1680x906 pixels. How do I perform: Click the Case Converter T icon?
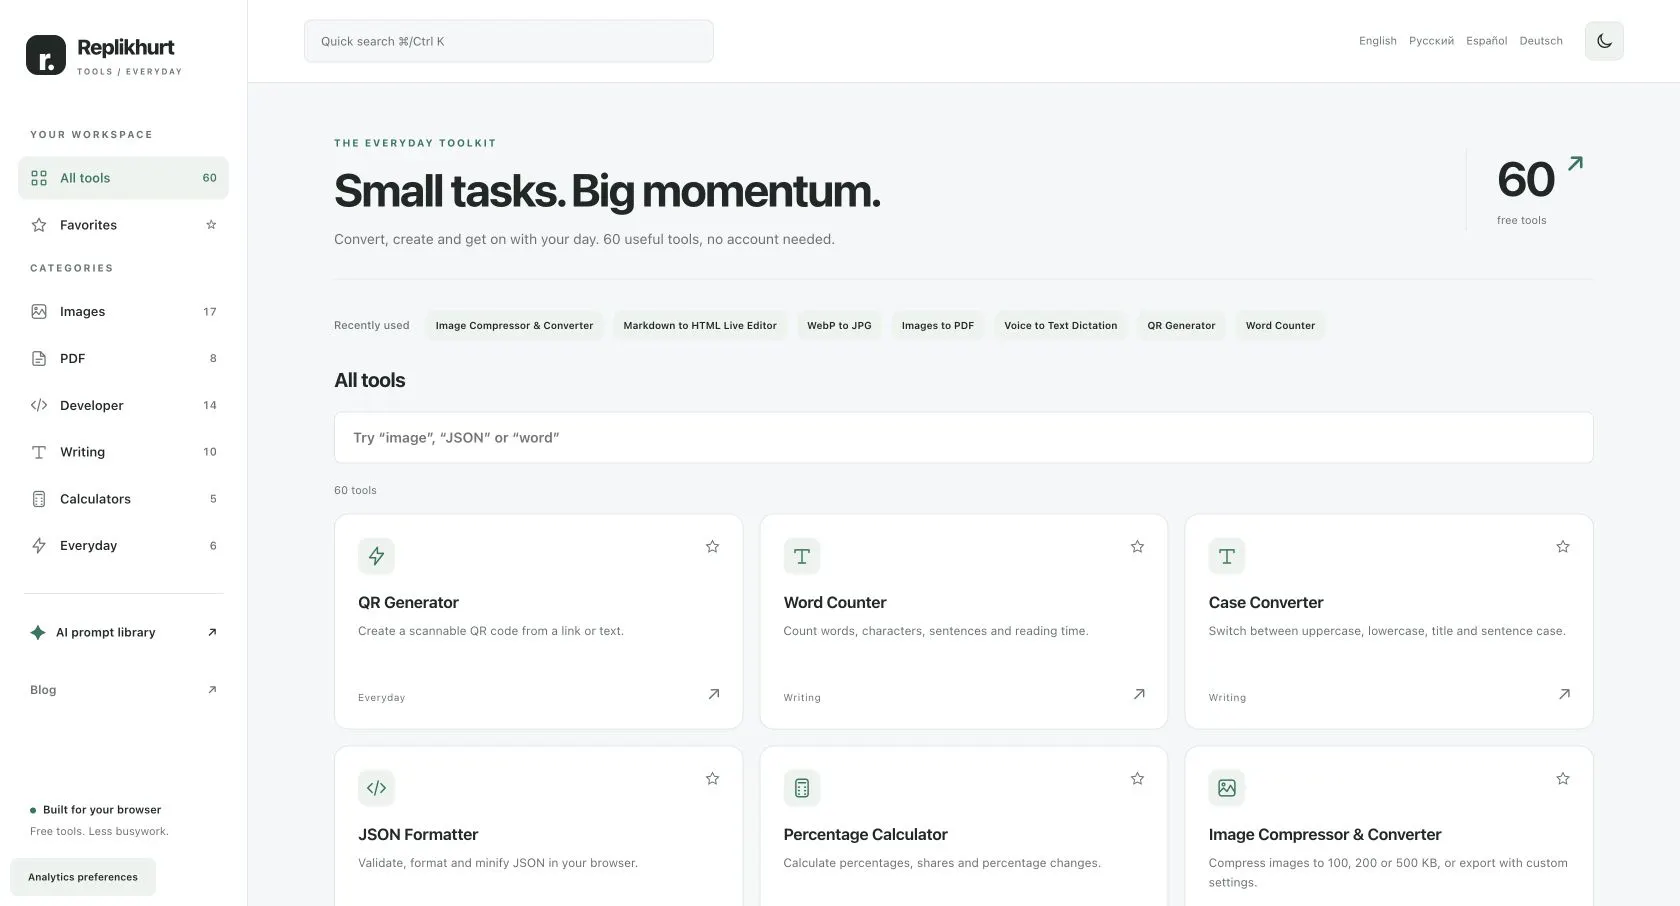click(1227, 556)
